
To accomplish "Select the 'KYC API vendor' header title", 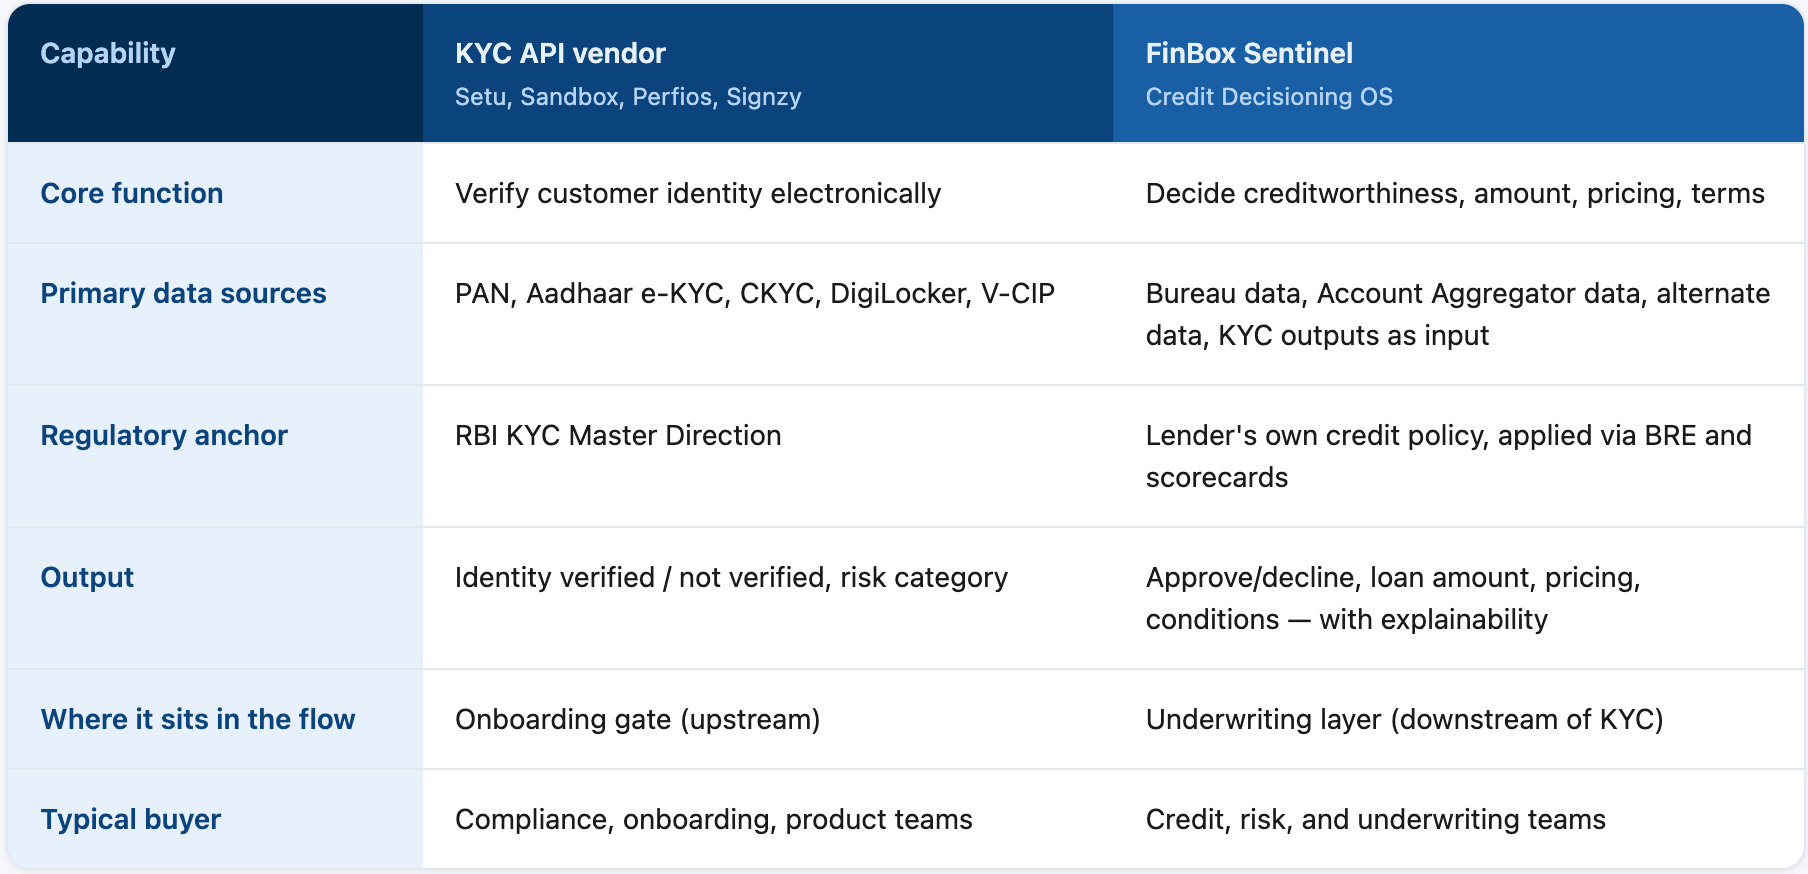I will click(x=560, y=53).
